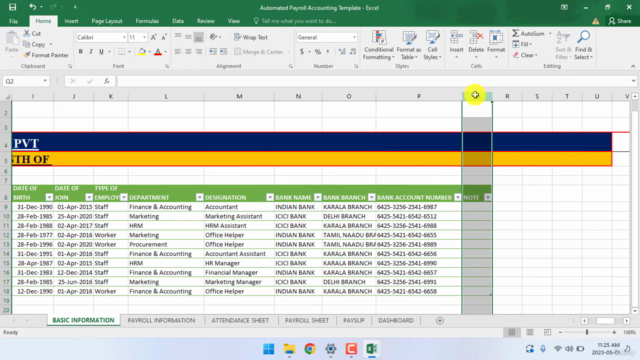Open the Calibri font name dropdown

pyautogui.click(x=124, y=37)
